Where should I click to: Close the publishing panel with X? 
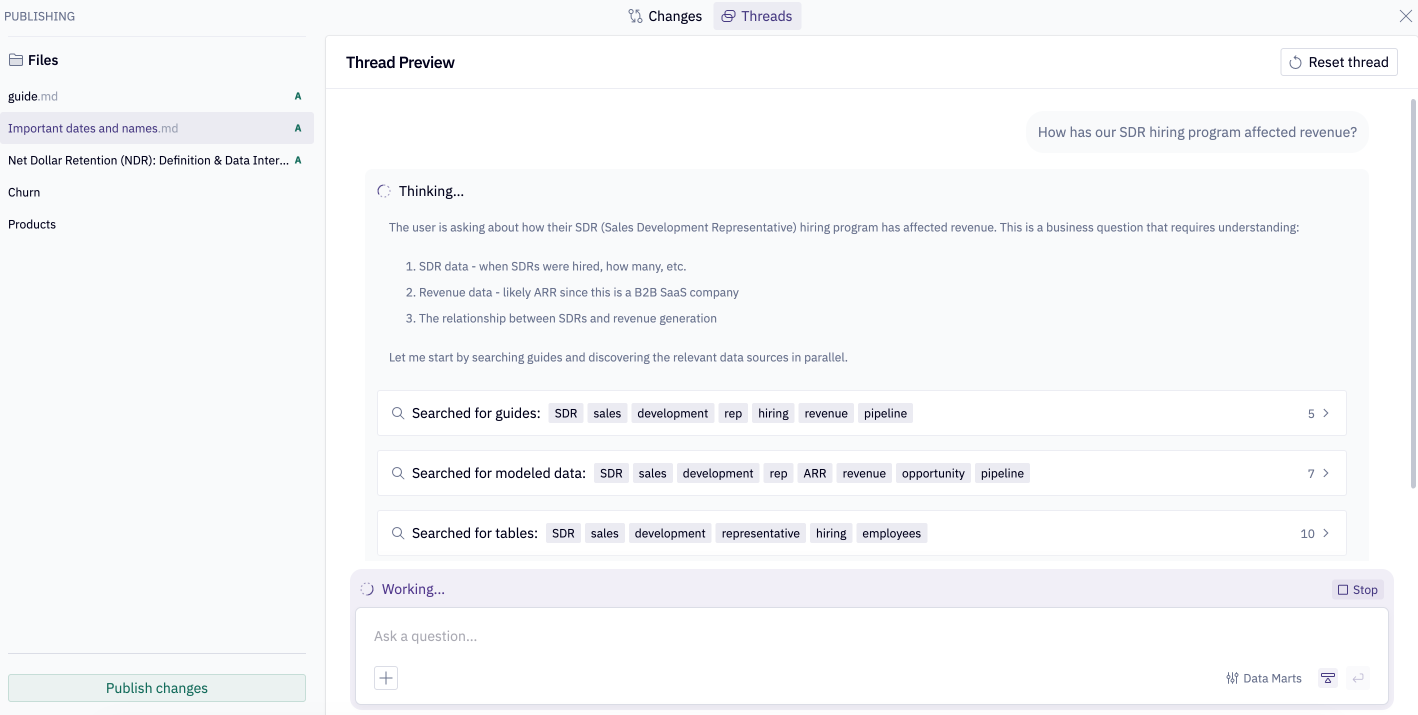[1405, 16]
